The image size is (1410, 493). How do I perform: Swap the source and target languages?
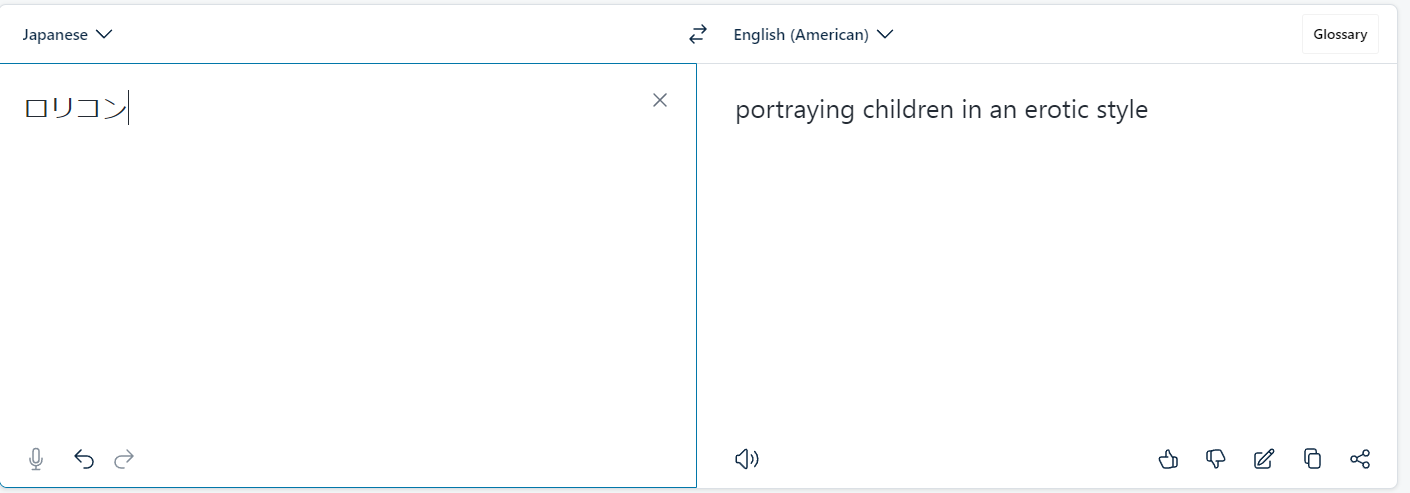[x=697, y=34]
